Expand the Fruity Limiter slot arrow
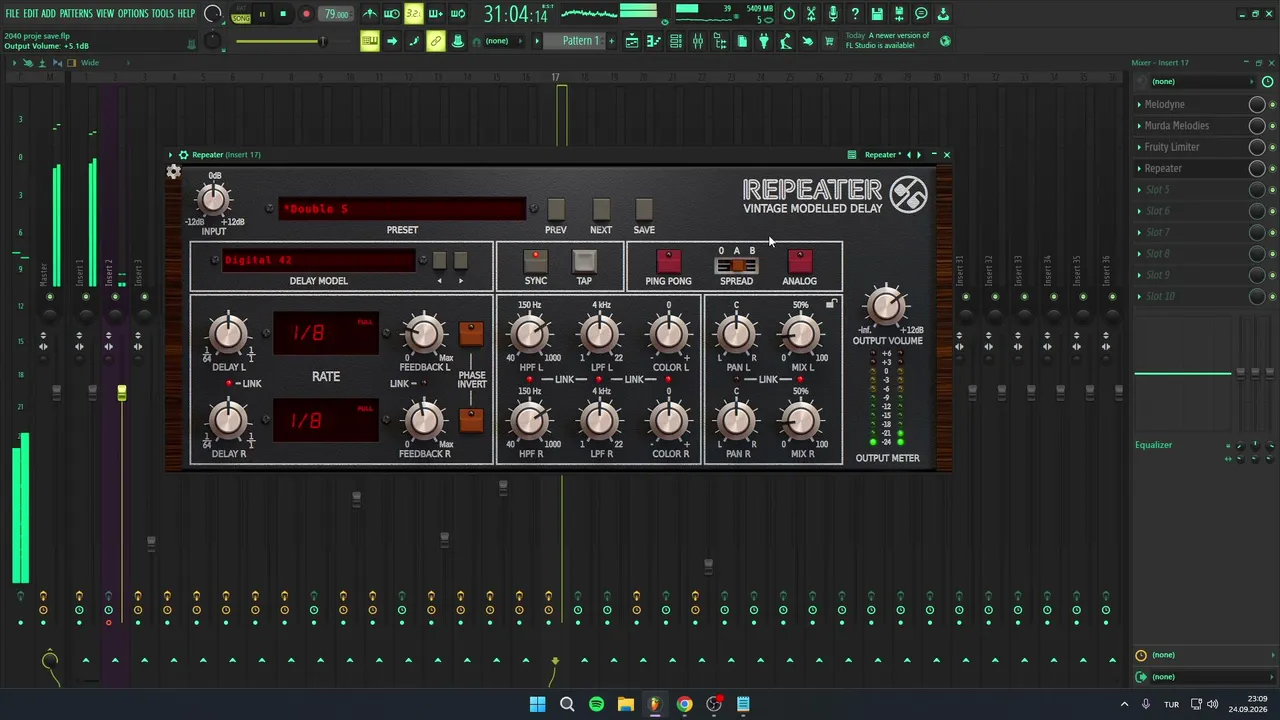 point(1139,147)
